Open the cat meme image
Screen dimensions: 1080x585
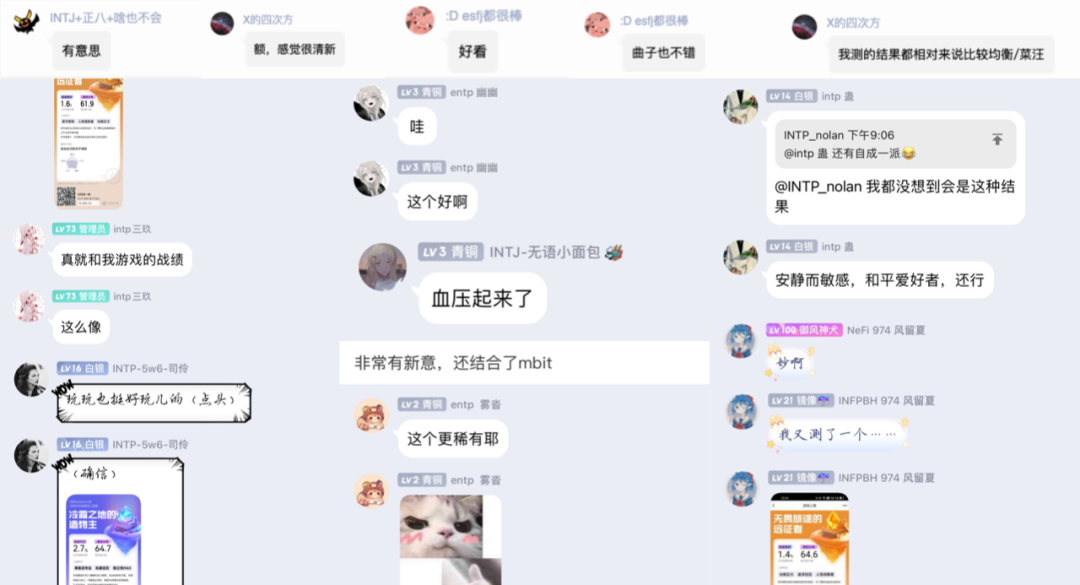click(450, 540)
